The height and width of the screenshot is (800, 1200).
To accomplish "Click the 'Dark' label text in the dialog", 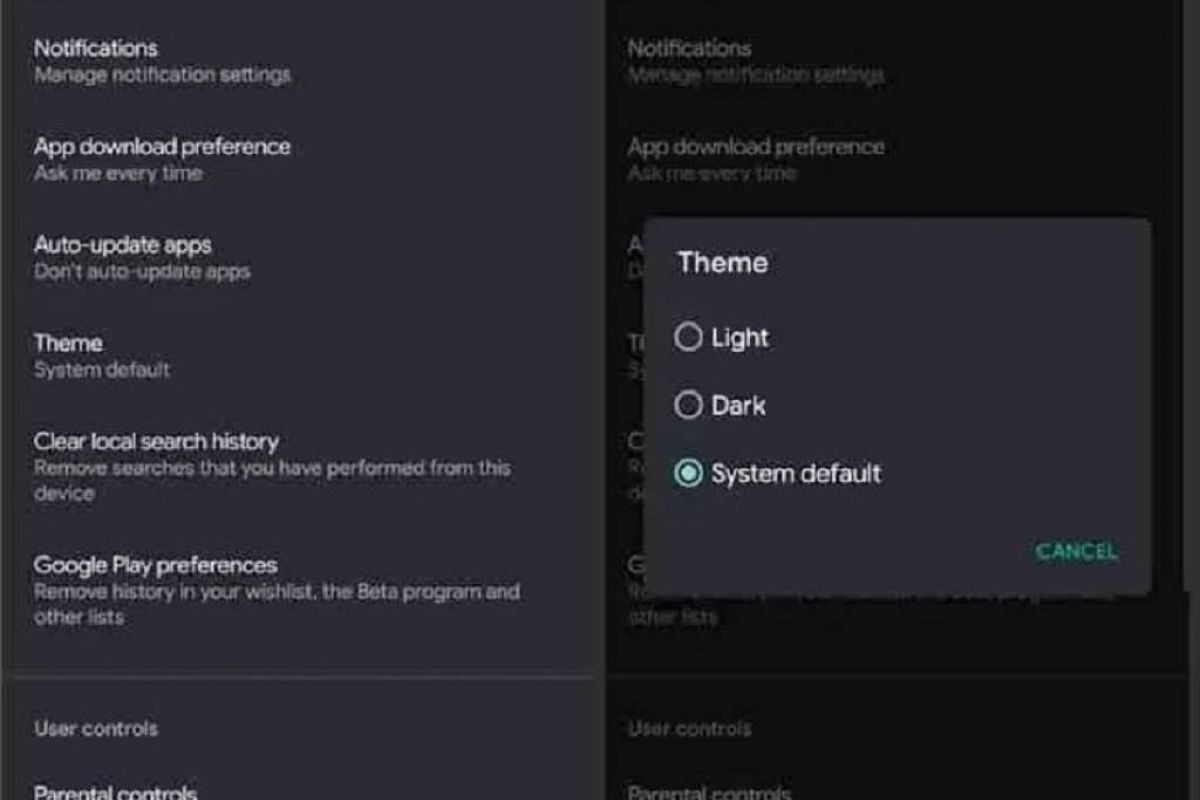I will (738, 405).
